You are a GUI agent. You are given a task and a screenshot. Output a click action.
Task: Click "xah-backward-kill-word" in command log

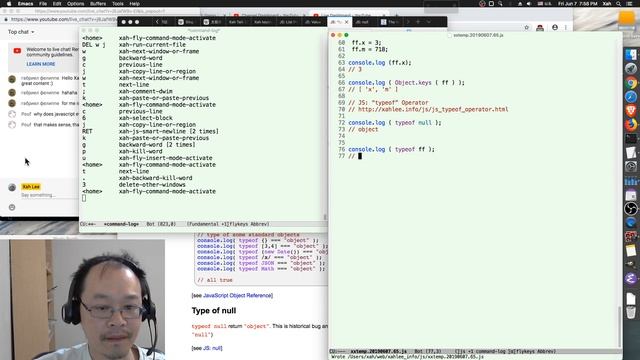[156, 178]
